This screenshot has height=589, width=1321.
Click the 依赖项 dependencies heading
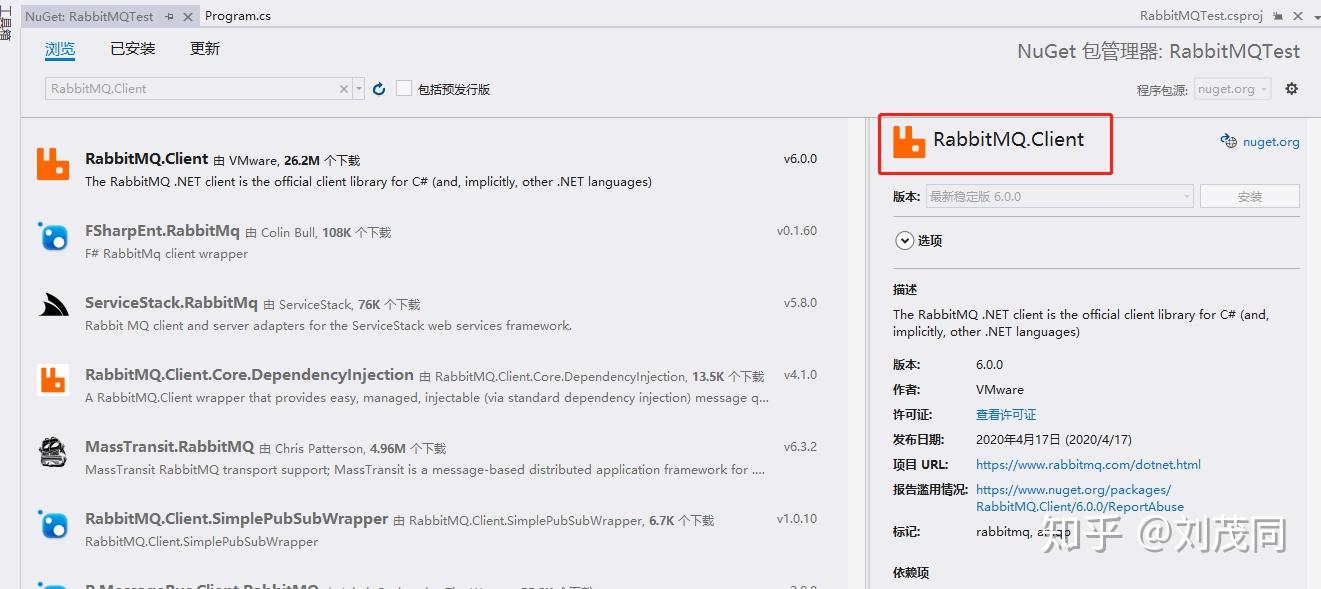pos(911,573)
